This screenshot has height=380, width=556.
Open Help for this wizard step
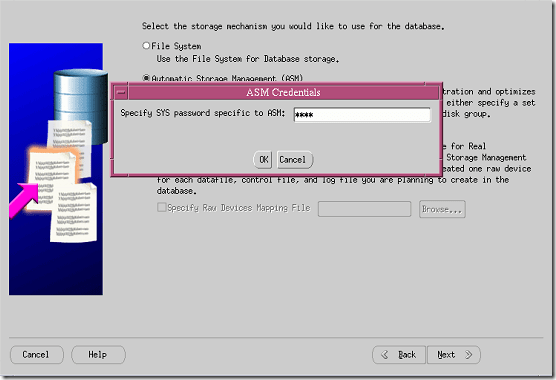98,354
